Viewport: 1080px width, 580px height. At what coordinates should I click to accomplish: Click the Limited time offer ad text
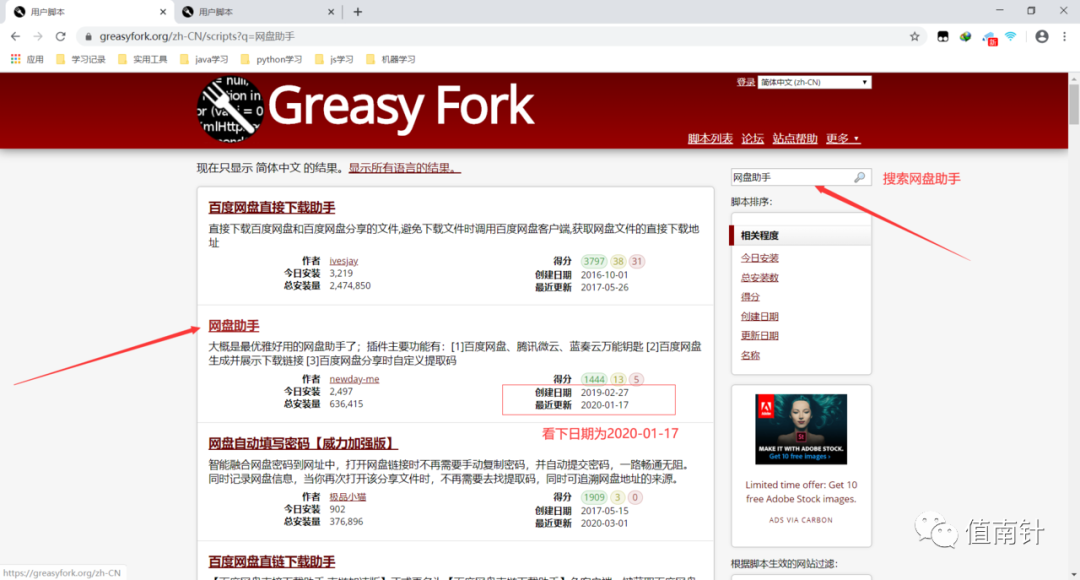pyautogui.click(x=801, y=492)
